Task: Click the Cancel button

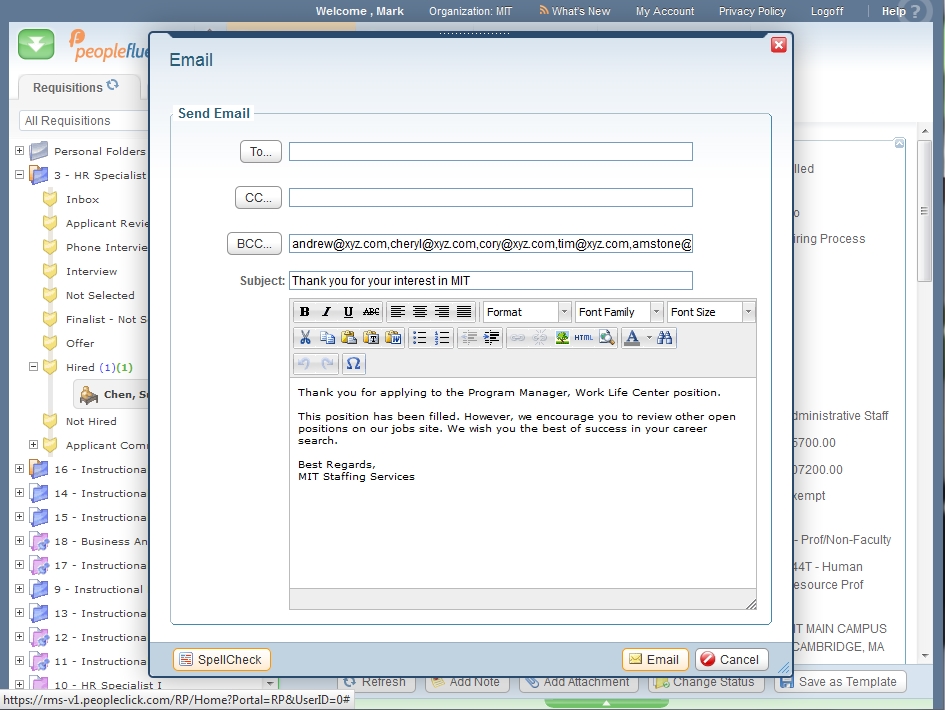Action: [731, 659]
